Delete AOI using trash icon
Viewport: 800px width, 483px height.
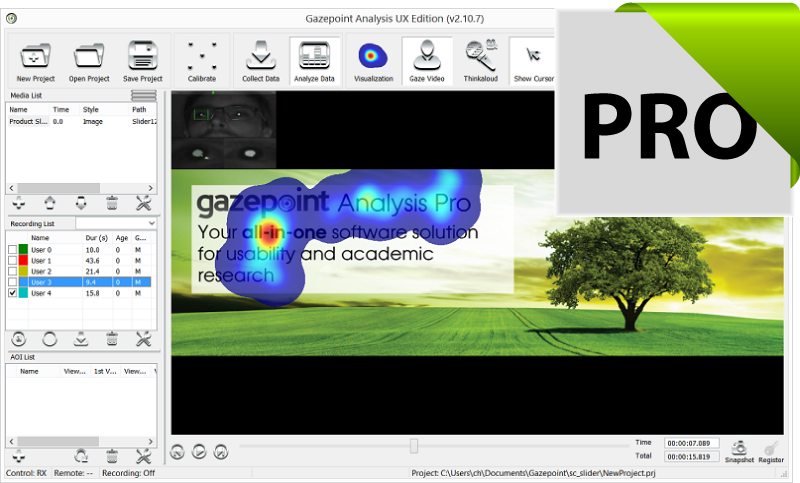[112, 455]
